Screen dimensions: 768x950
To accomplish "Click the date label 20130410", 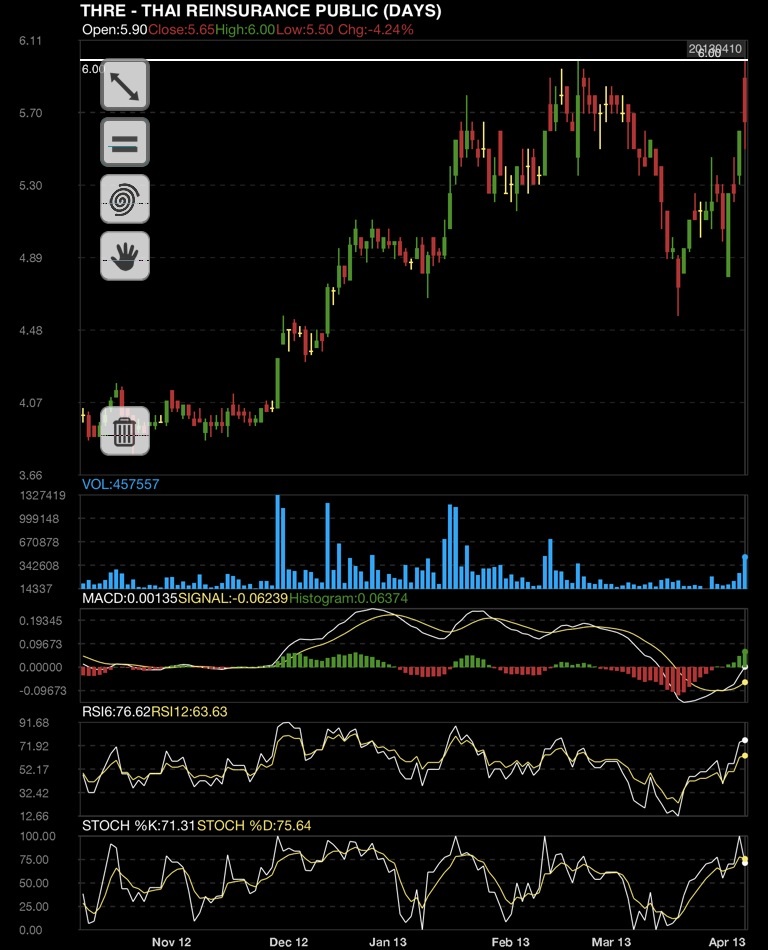I will (x=715, y=49).
